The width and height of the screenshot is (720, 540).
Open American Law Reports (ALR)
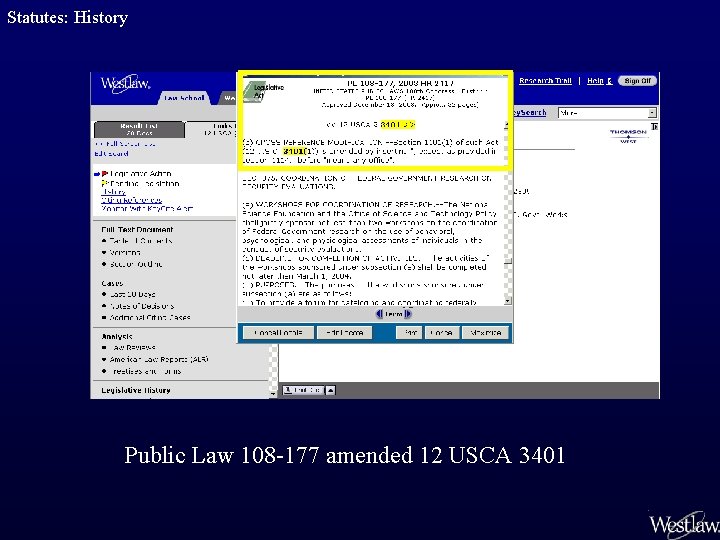point(158,359)
